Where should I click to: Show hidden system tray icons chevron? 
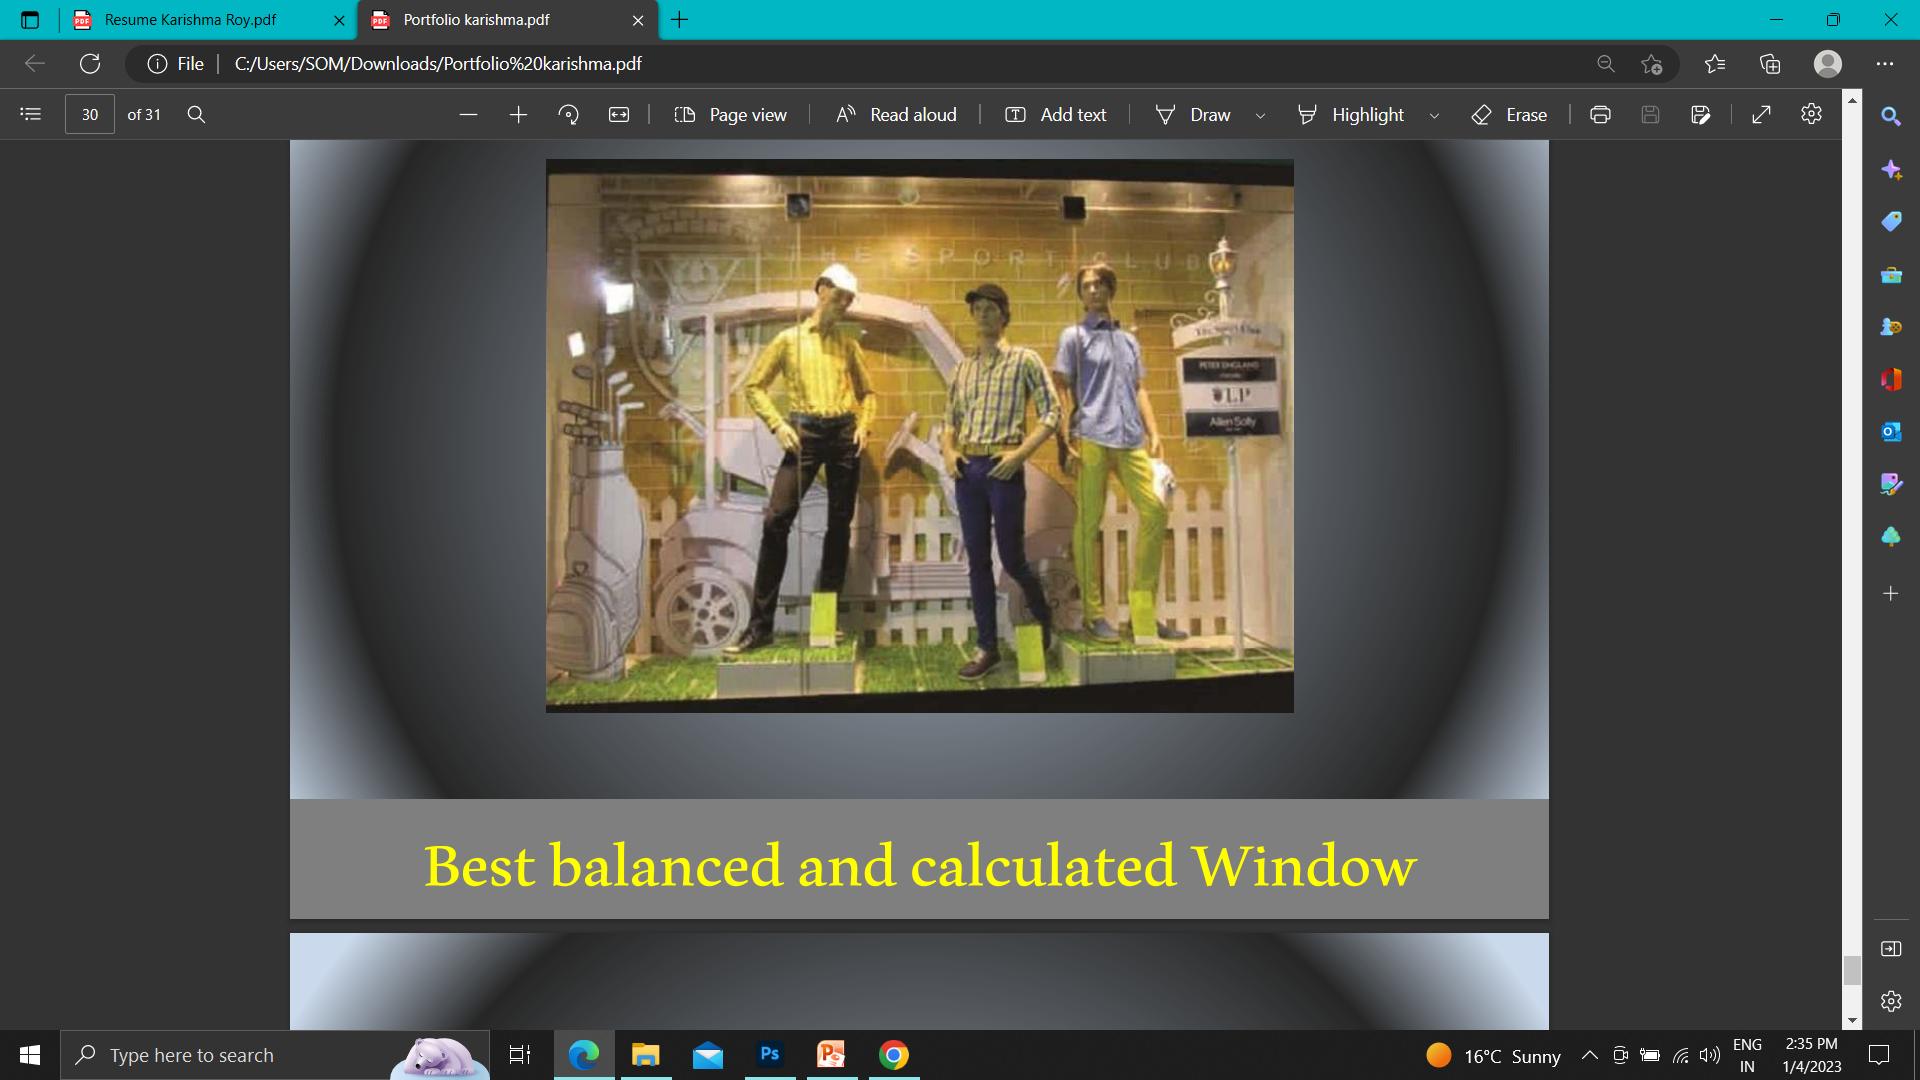click(1589, 1055)
